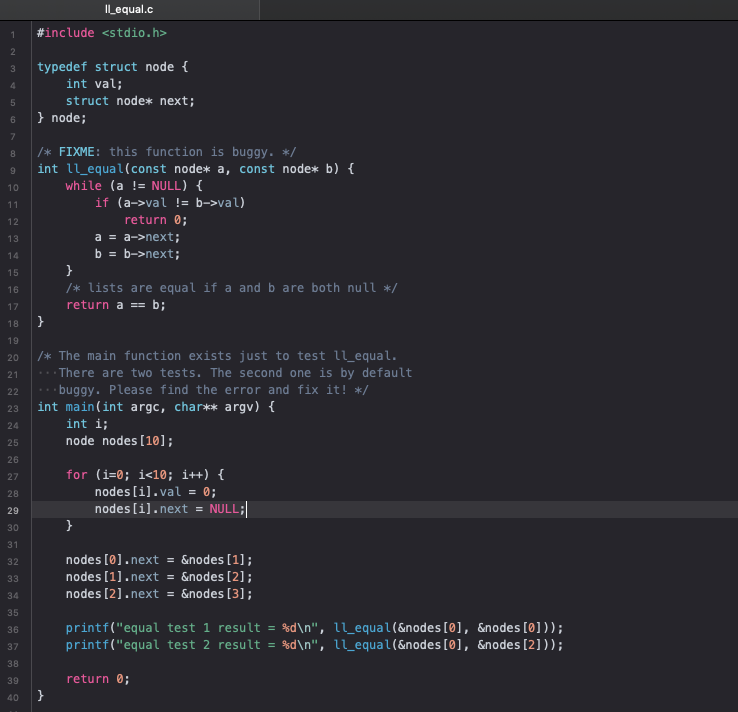Click string 'equal test 2 result' on line 37
This screenshot has width=738, height=712.
pyautogui.click(x=192, y=645)
